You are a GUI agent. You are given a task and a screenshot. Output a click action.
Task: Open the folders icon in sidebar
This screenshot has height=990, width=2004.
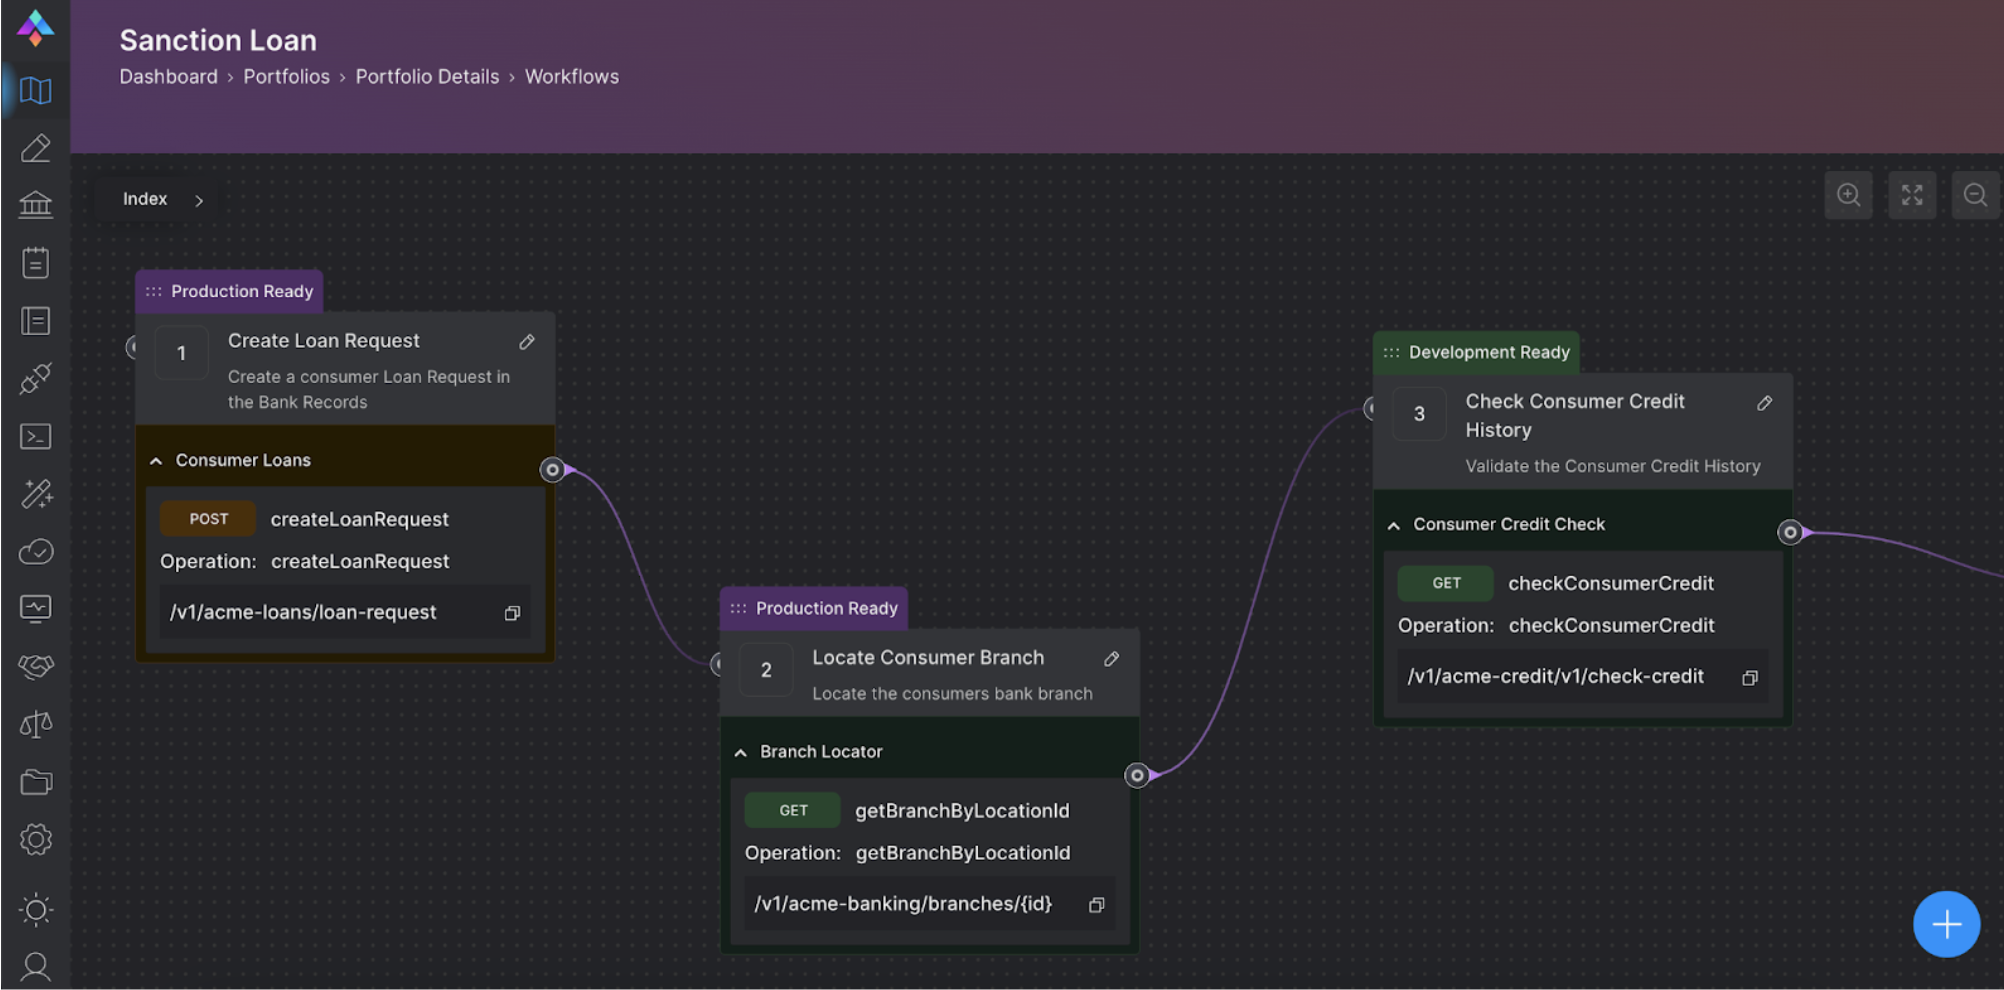point(36,782)
